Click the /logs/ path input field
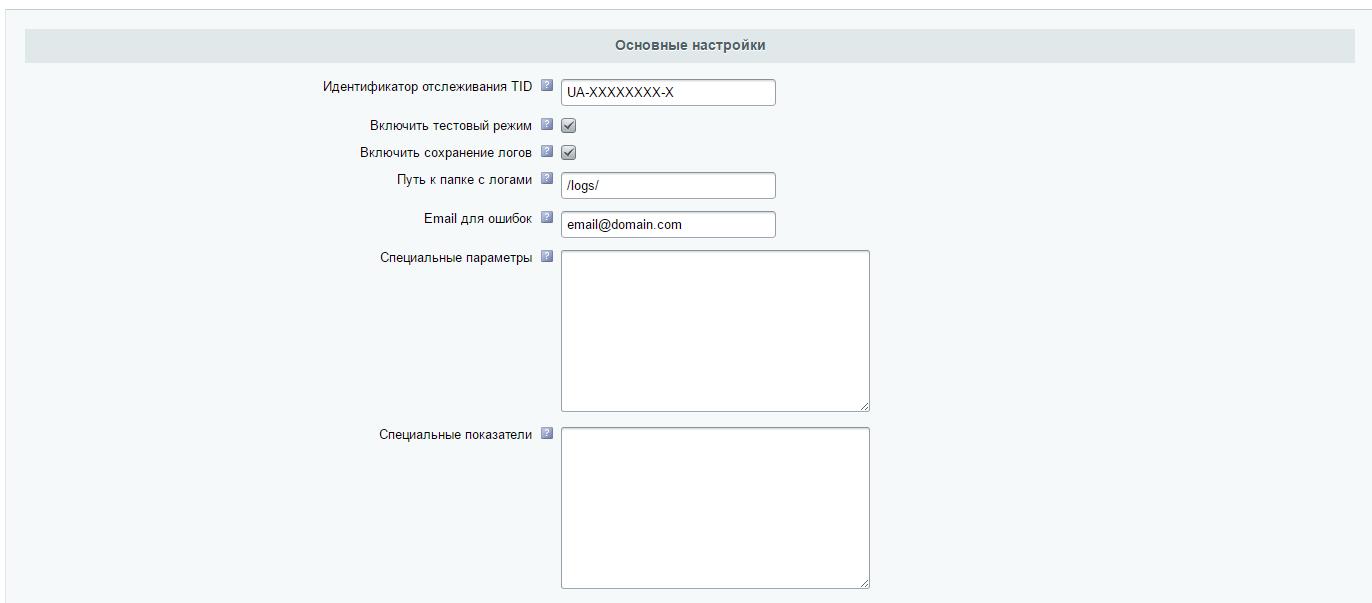The width and height of the screenshot is (1372, 603). tap(667, 186)
